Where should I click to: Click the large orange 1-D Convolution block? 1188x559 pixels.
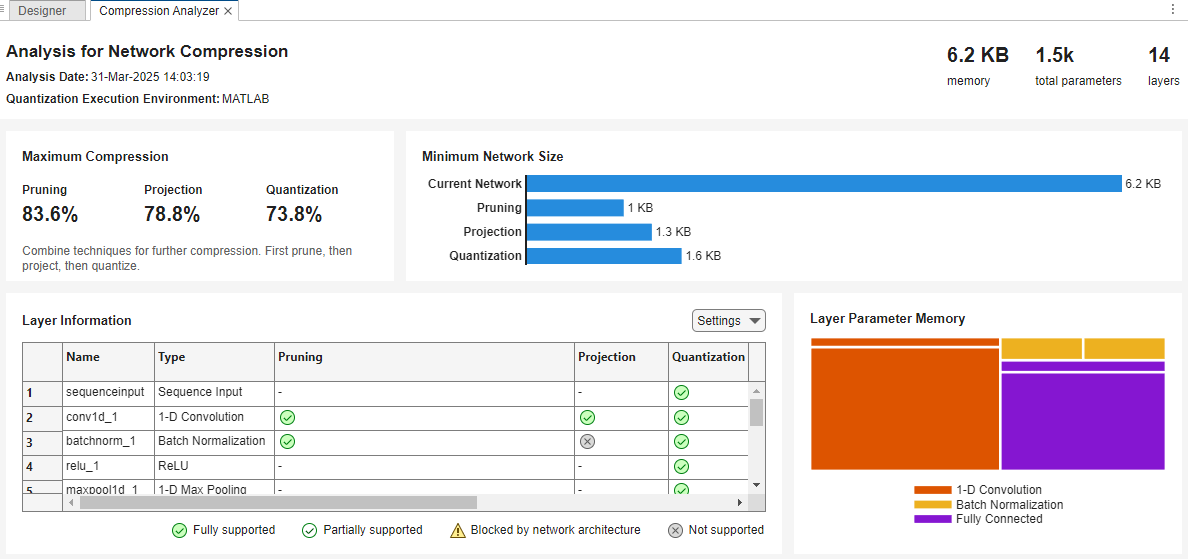tap(904, 408)
